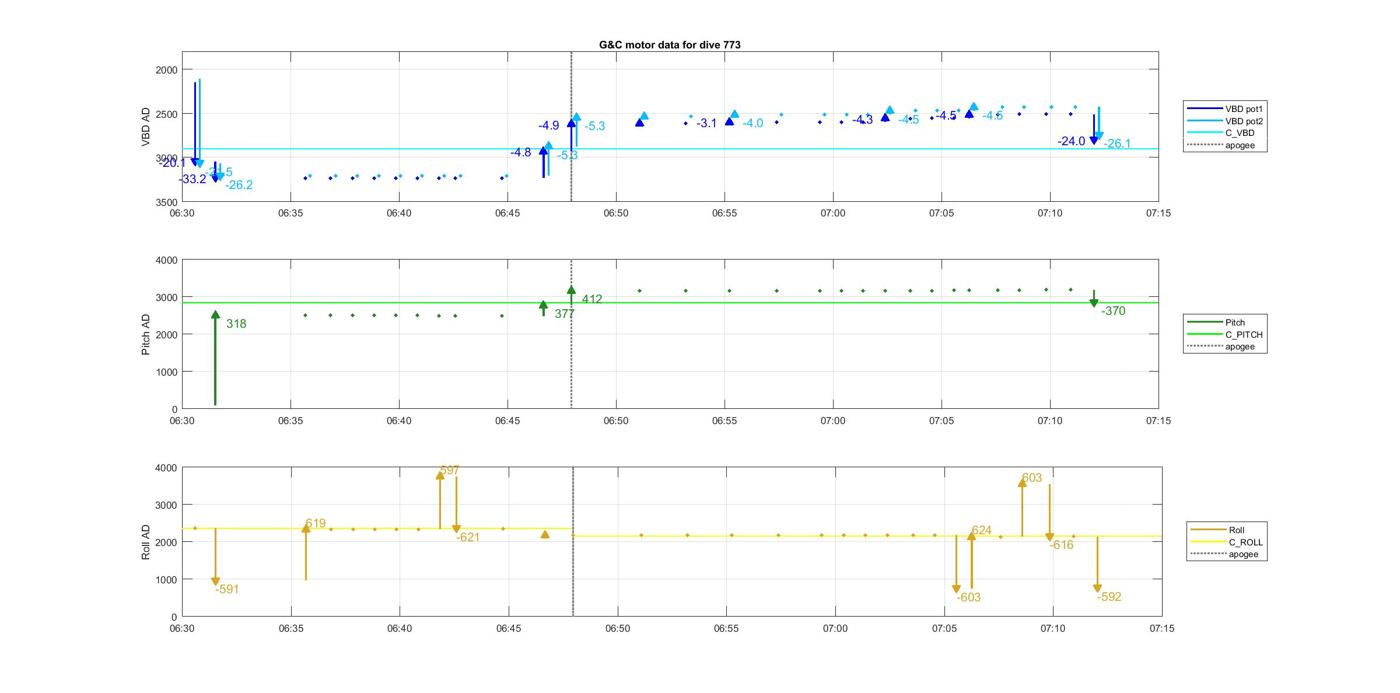
Task: Click the '-26.1' data label in VBD plot
Action: (x=1117, y=144)
